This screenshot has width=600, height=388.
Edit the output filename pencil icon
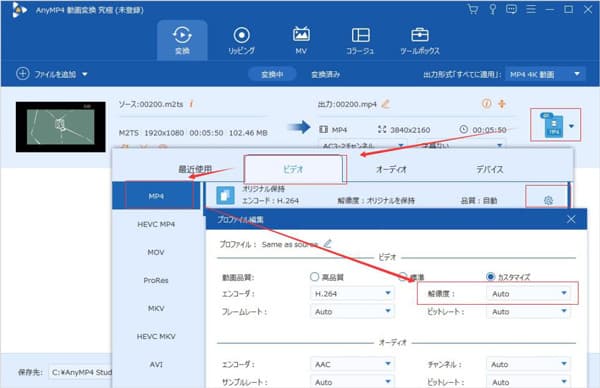pos(386,104)
